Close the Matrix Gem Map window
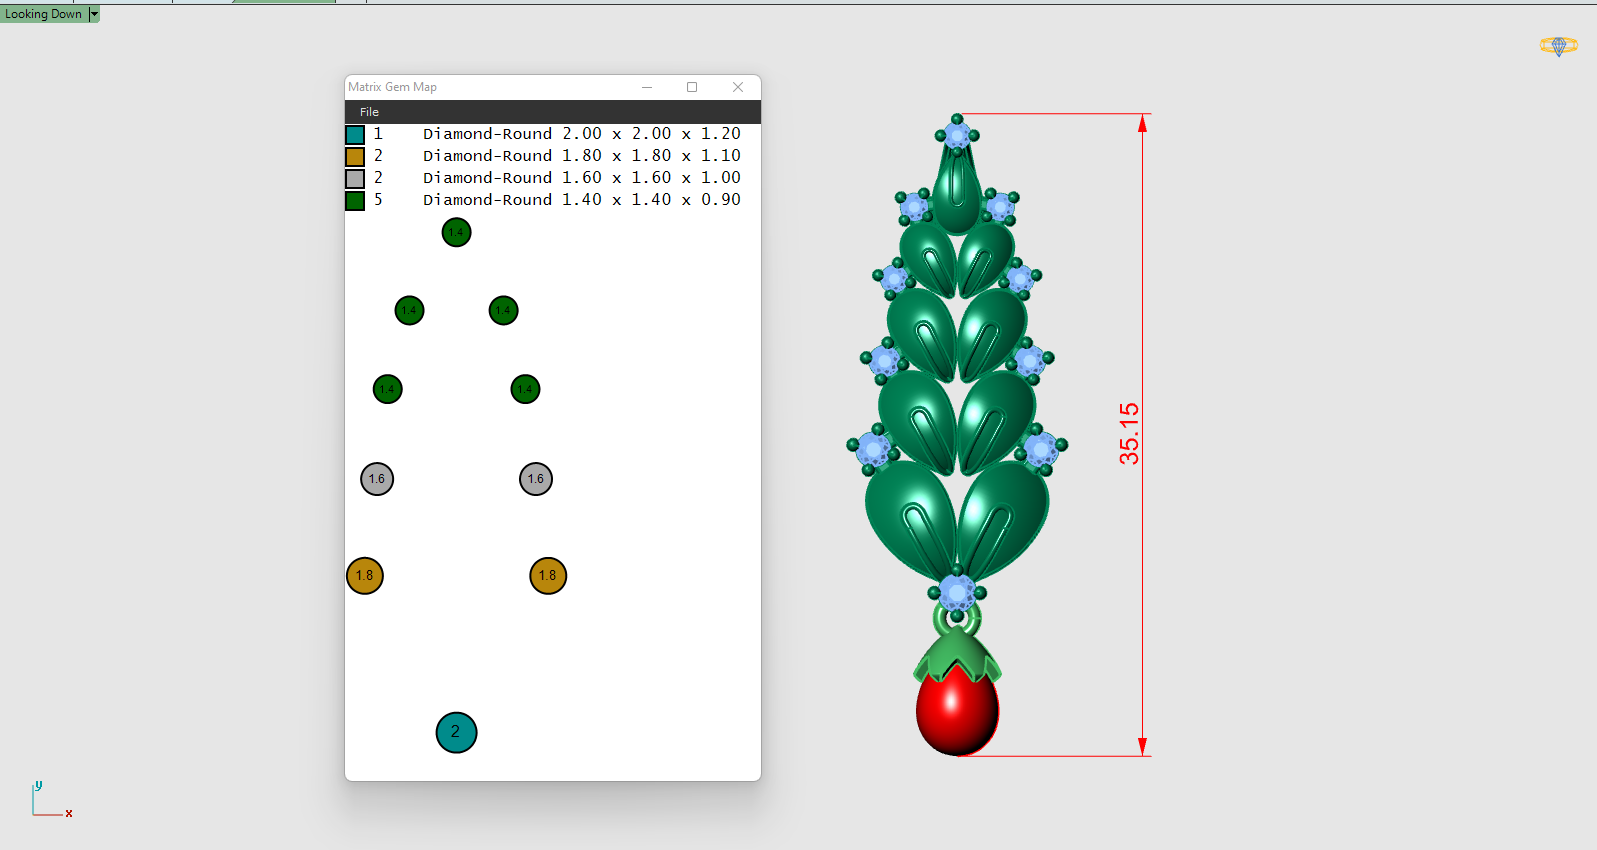Image resolution: width=1597 pixels, height=850 pixels. point(738,87)
